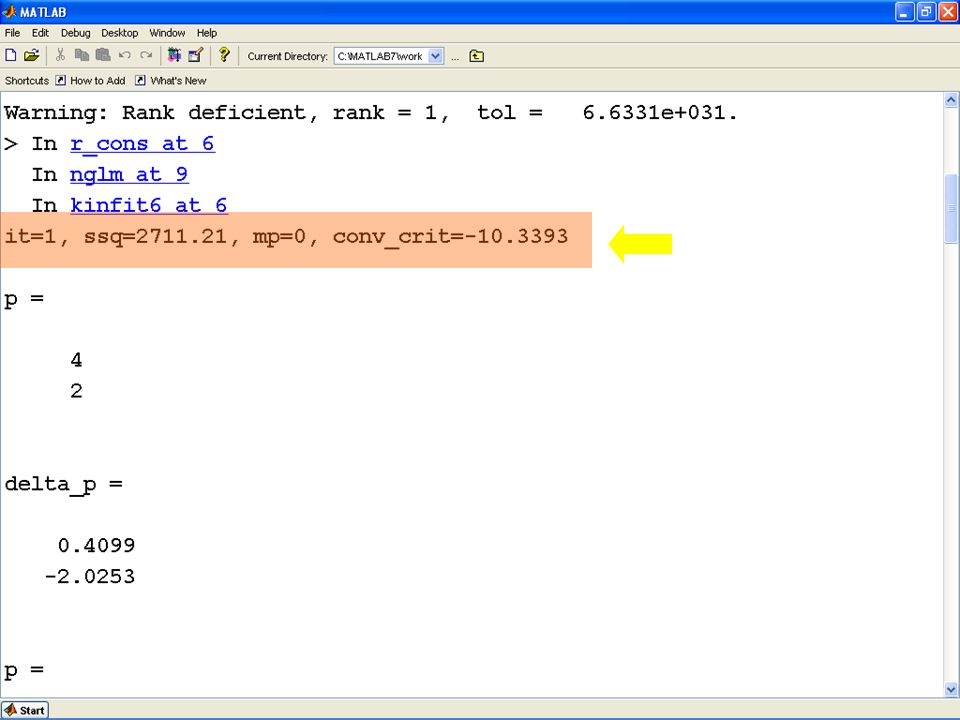This screenshot has width=960, height=720.
Task: Open Help with the question mark icon
Action: click(x=224, y=55)
